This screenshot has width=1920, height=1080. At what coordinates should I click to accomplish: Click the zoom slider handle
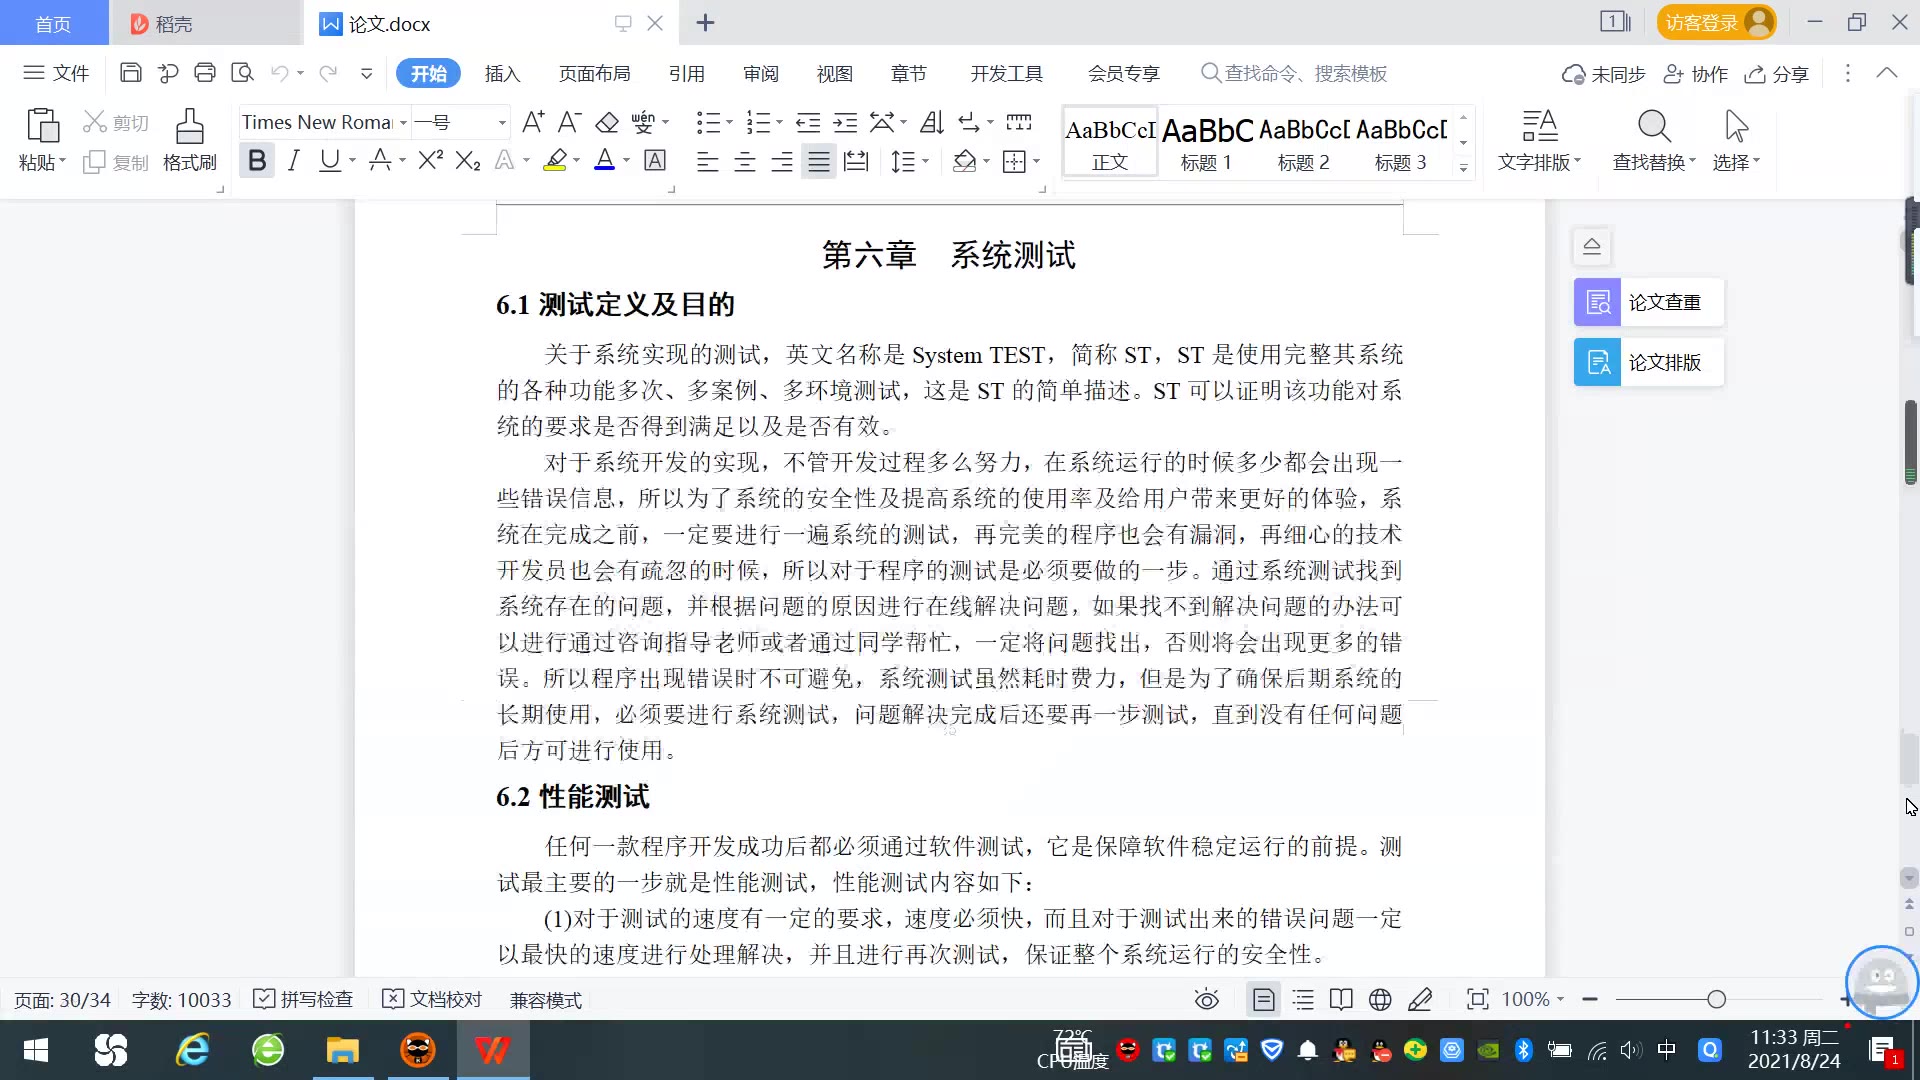[x=1717, y=999]
